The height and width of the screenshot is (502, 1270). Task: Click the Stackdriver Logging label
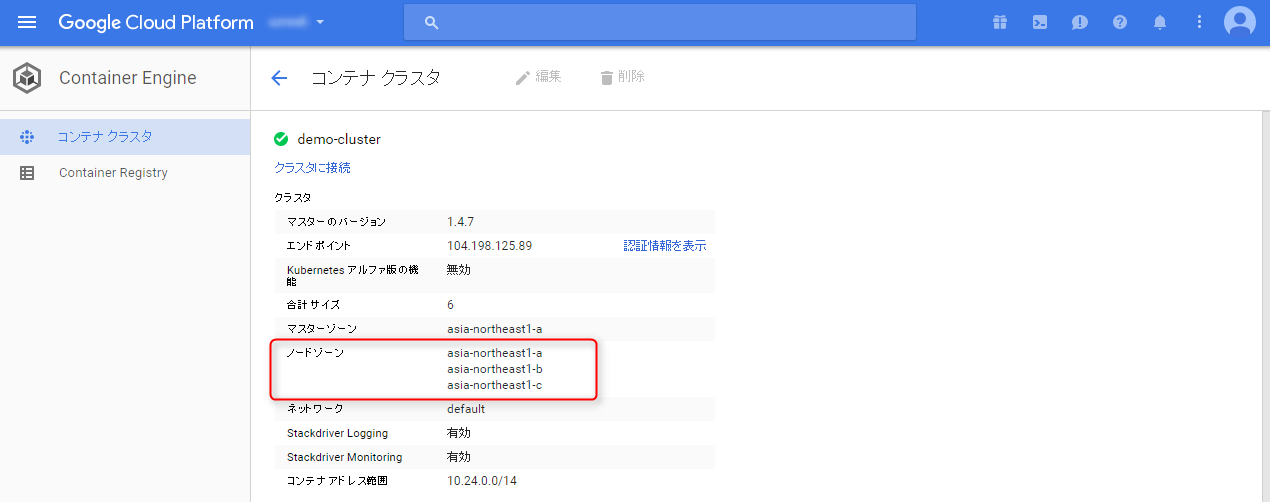click(x=337, y=433)
